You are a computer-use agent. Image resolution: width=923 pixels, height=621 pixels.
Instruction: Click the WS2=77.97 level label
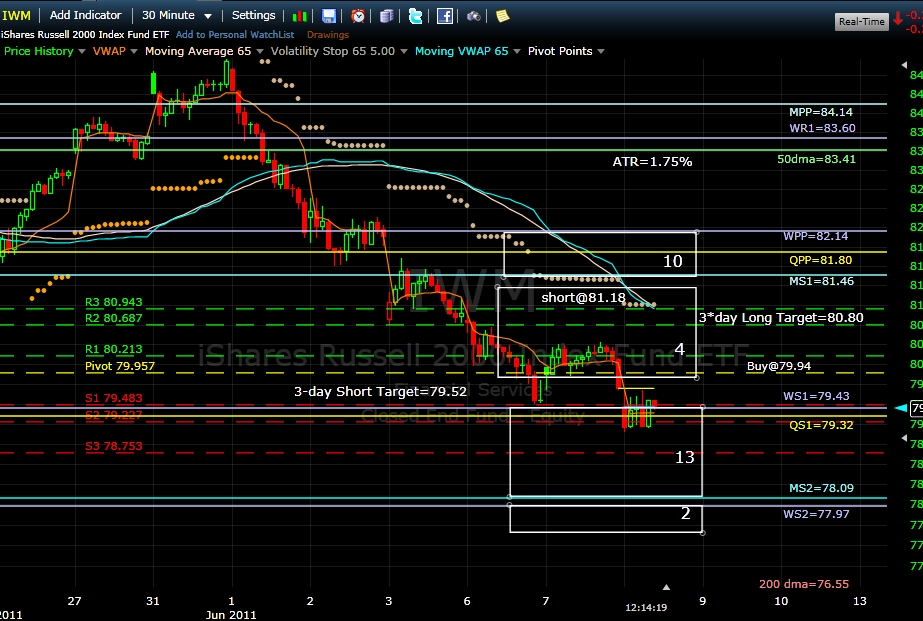tap(816, 514)
